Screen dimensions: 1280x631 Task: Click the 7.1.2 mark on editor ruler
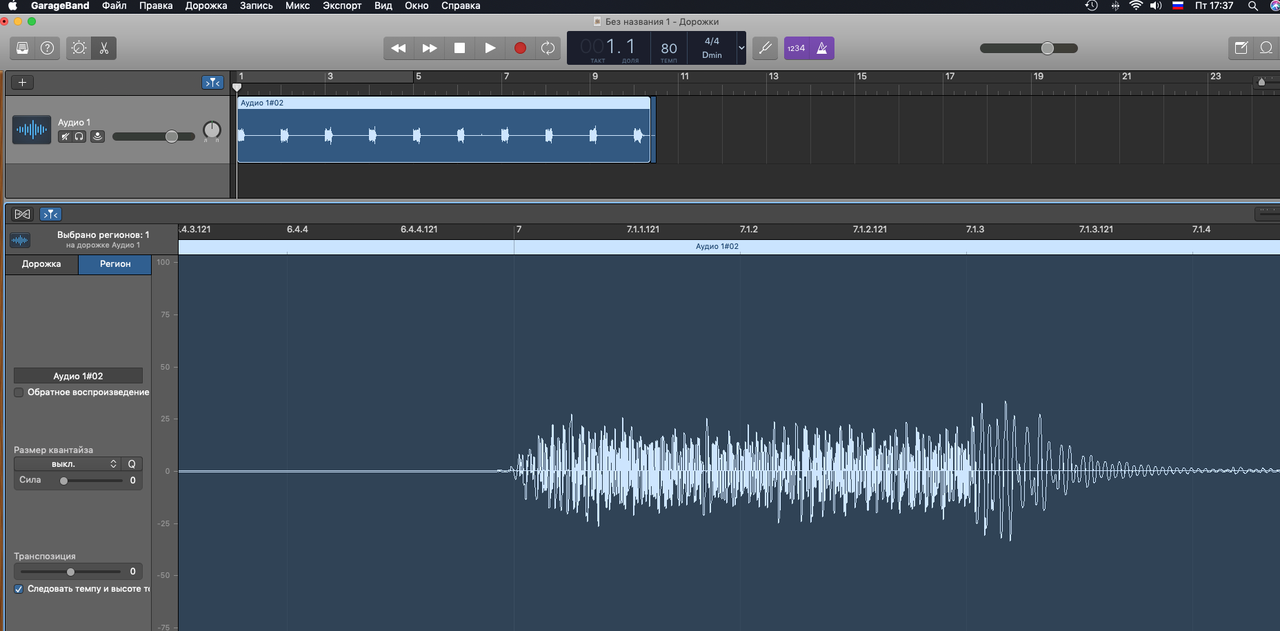coord(749,229)
